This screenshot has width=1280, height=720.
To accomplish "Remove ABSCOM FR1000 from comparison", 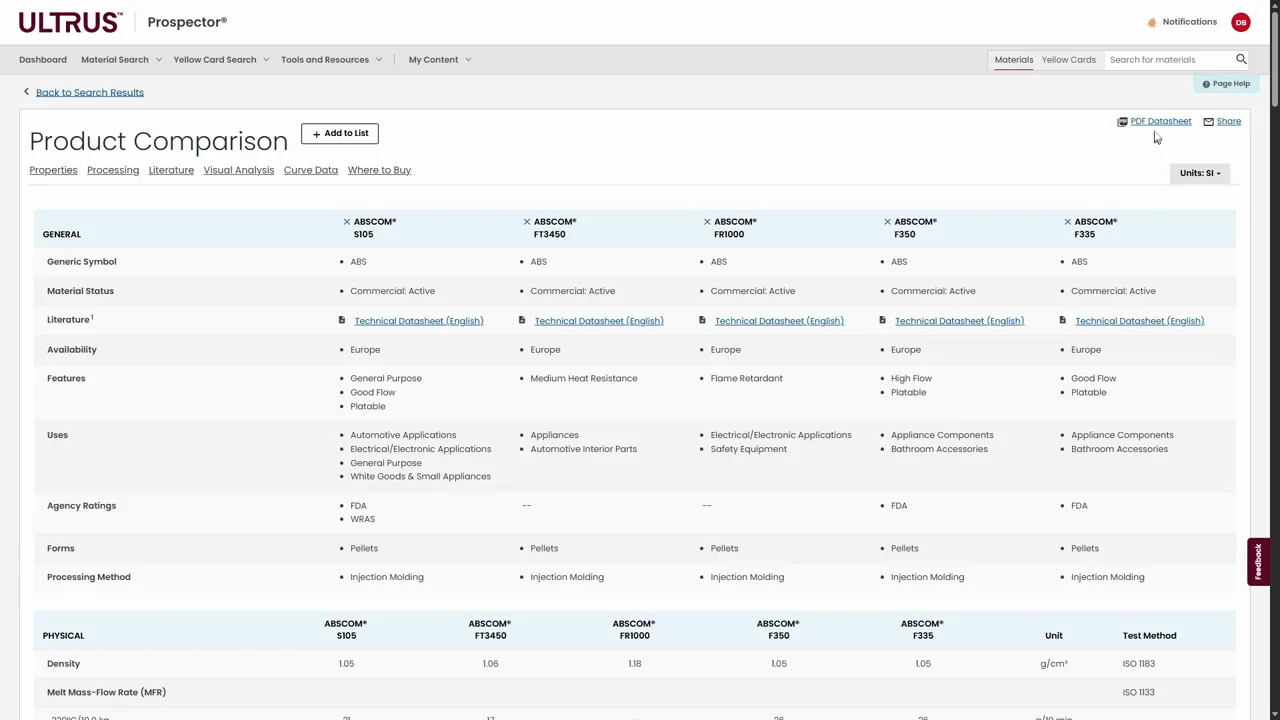I will coord(707,222).
